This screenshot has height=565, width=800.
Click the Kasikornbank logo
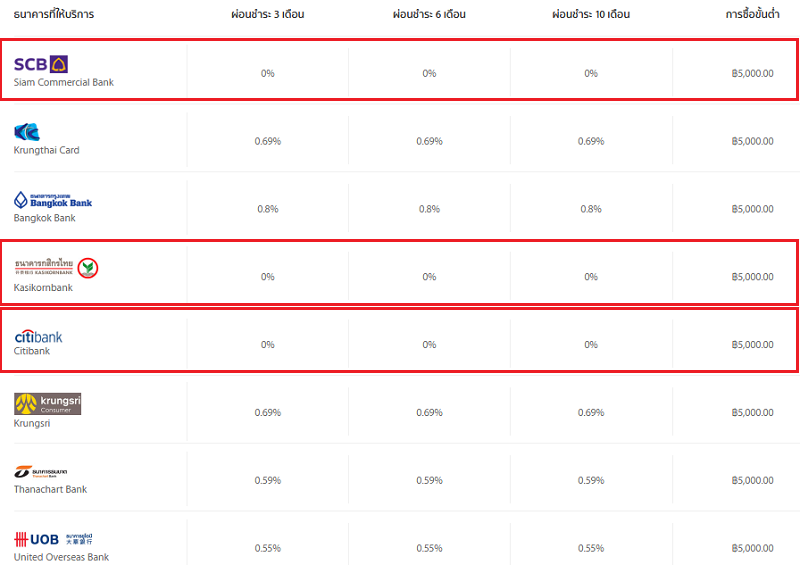56,267
